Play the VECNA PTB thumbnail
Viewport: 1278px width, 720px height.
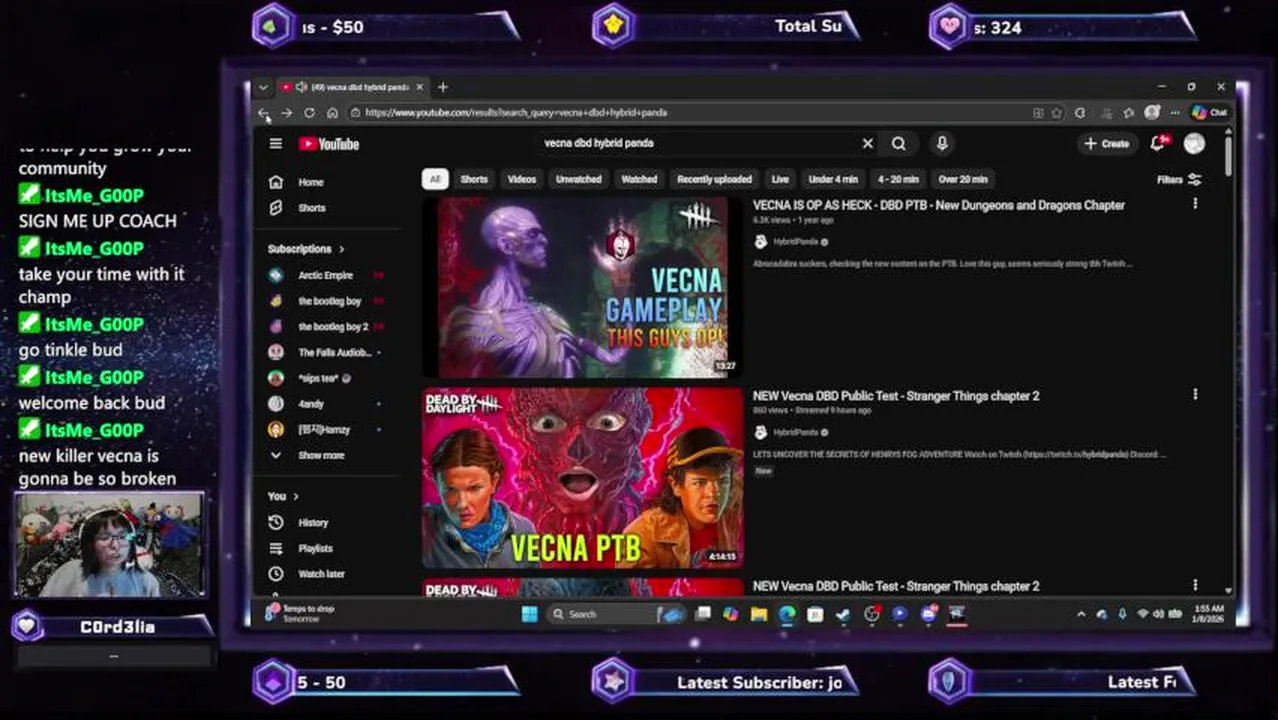point(583,478)
